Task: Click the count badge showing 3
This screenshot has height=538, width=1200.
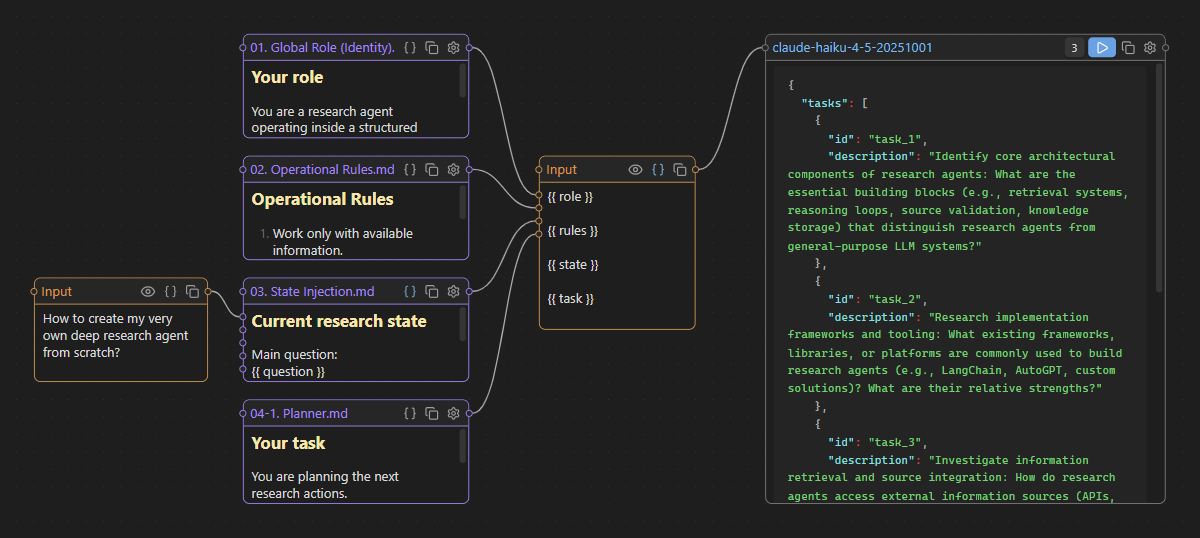Action: pos(1074,47)
